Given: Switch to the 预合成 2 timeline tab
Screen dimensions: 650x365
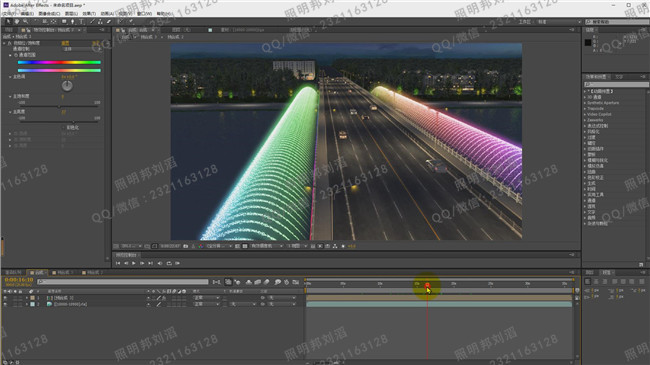Looking at the screenshot, I should (92, 273).
